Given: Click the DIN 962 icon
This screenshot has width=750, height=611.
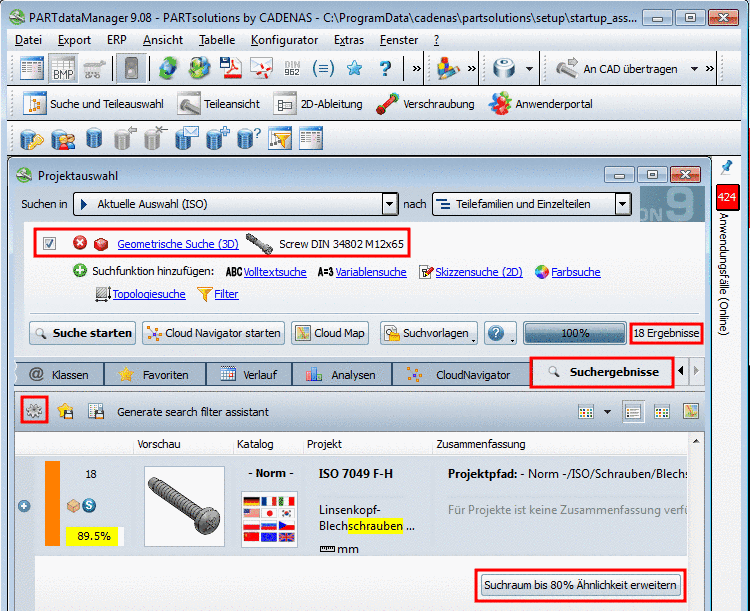Looking at the screenshot, I should (292, 68).
